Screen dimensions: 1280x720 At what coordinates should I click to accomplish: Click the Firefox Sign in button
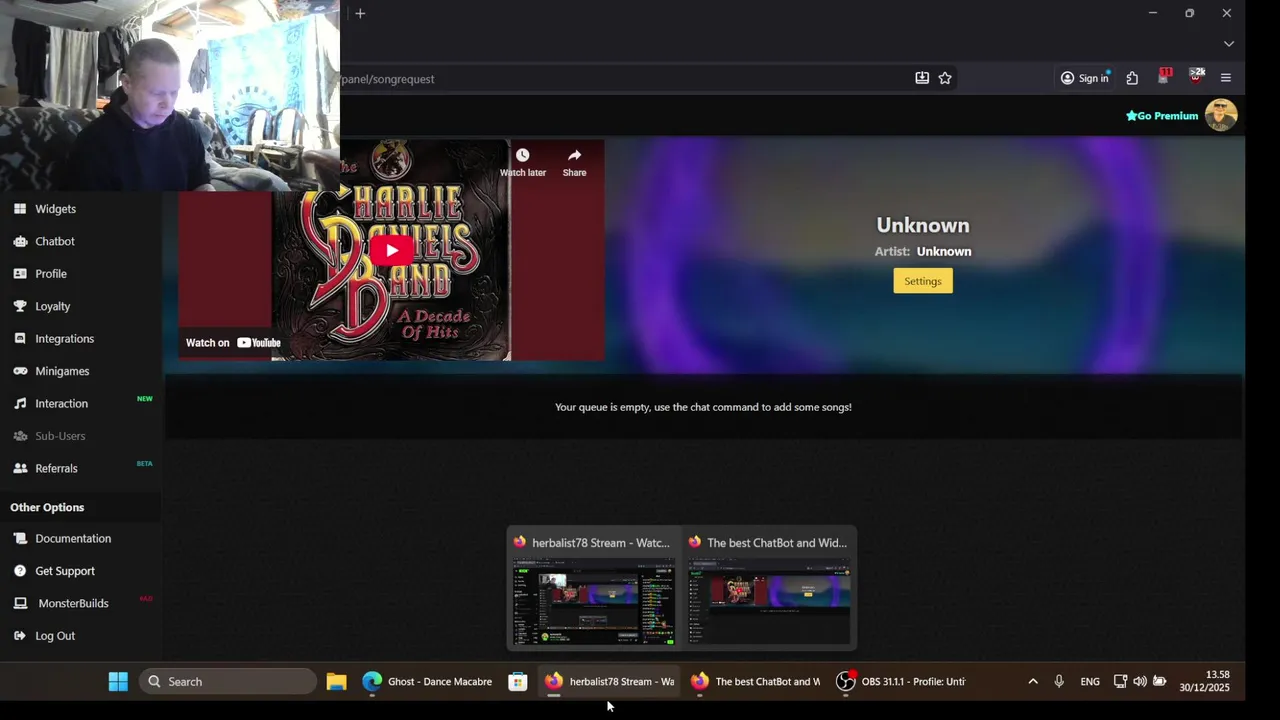click(1085, 78)
